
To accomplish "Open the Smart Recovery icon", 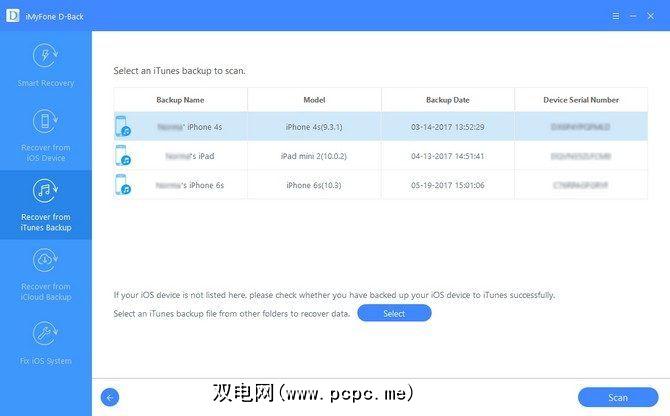I will click(x=45, y=56).
